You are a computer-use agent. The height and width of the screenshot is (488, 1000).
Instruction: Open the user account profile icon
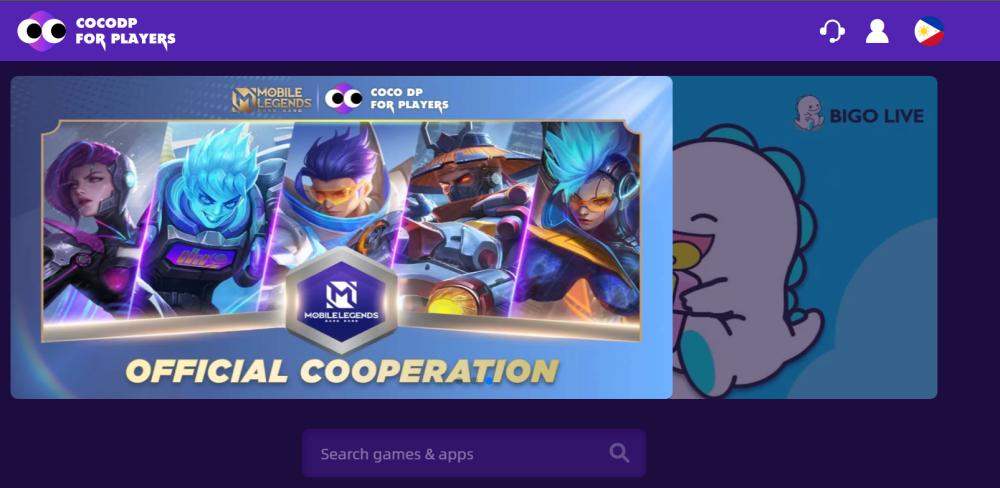[x=877, y=31]
